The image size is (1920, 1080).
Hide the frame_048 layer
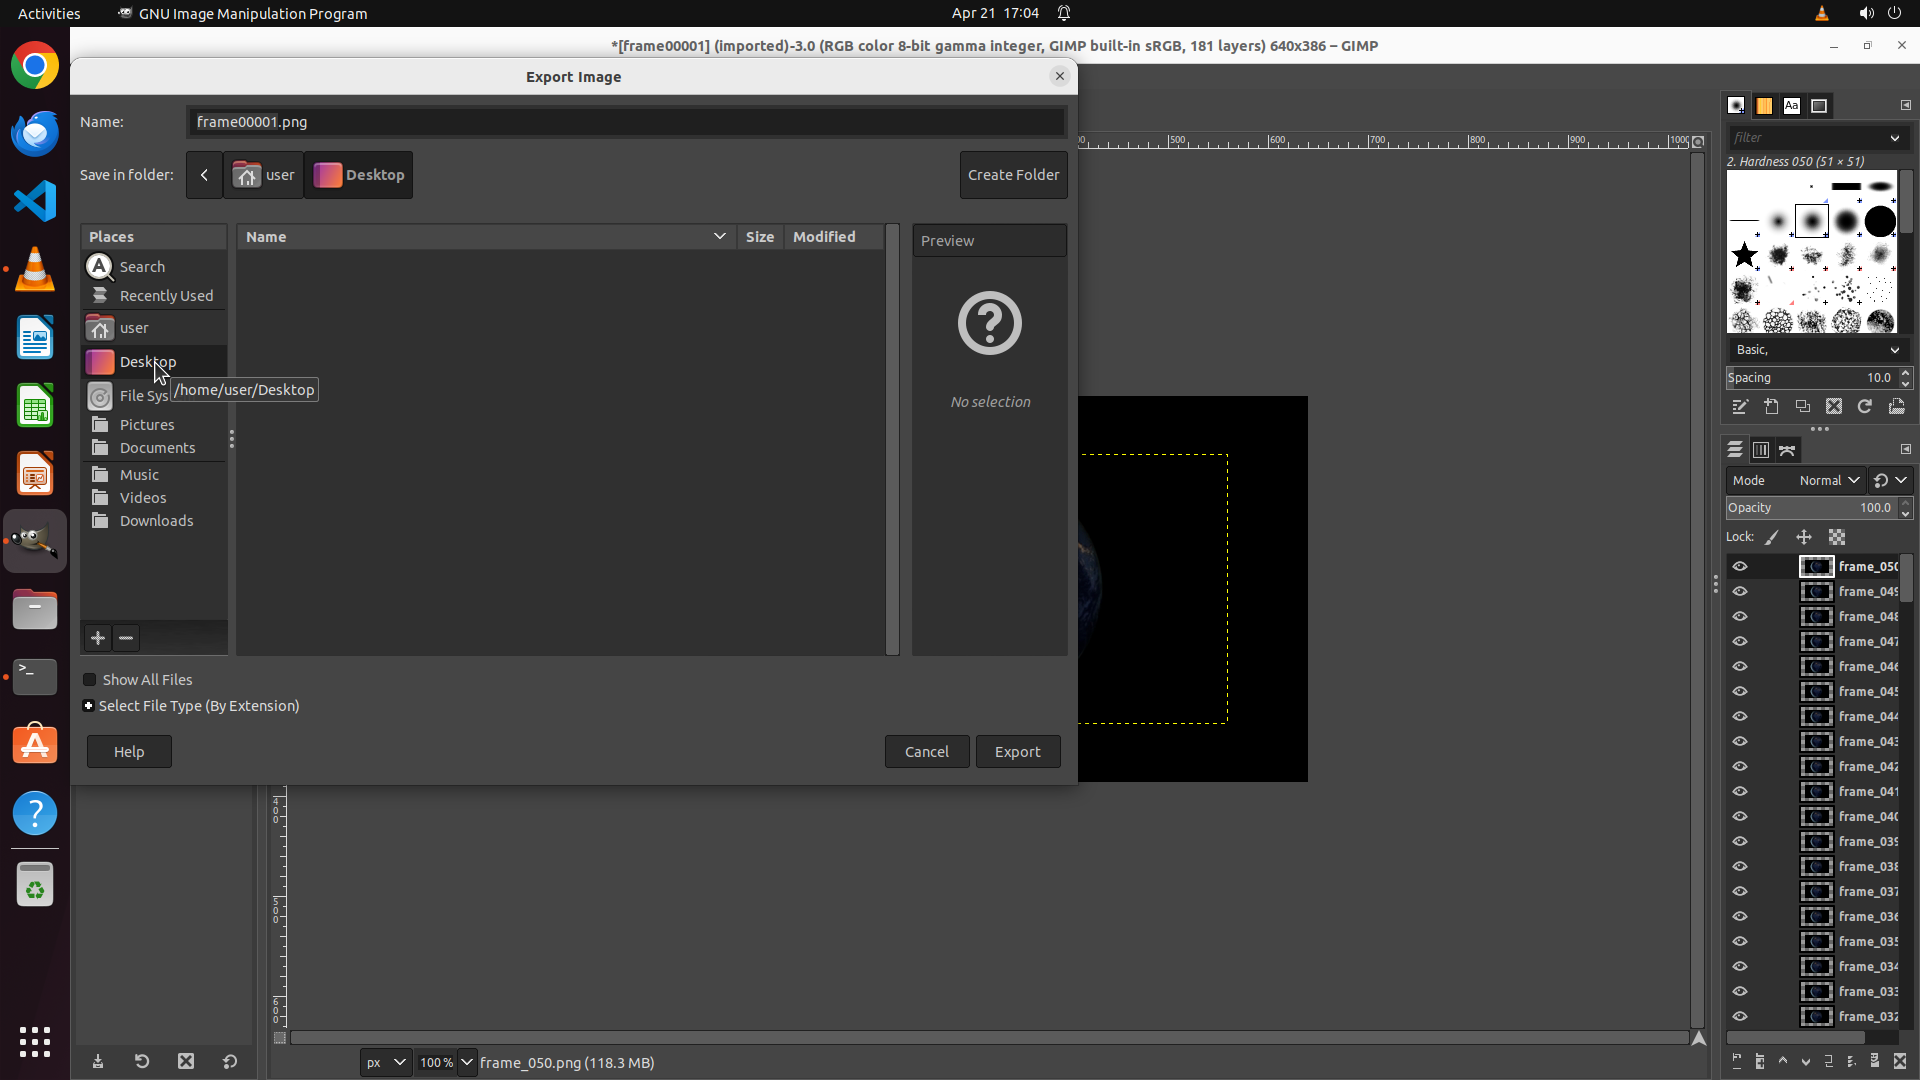tap(1740, 616)
